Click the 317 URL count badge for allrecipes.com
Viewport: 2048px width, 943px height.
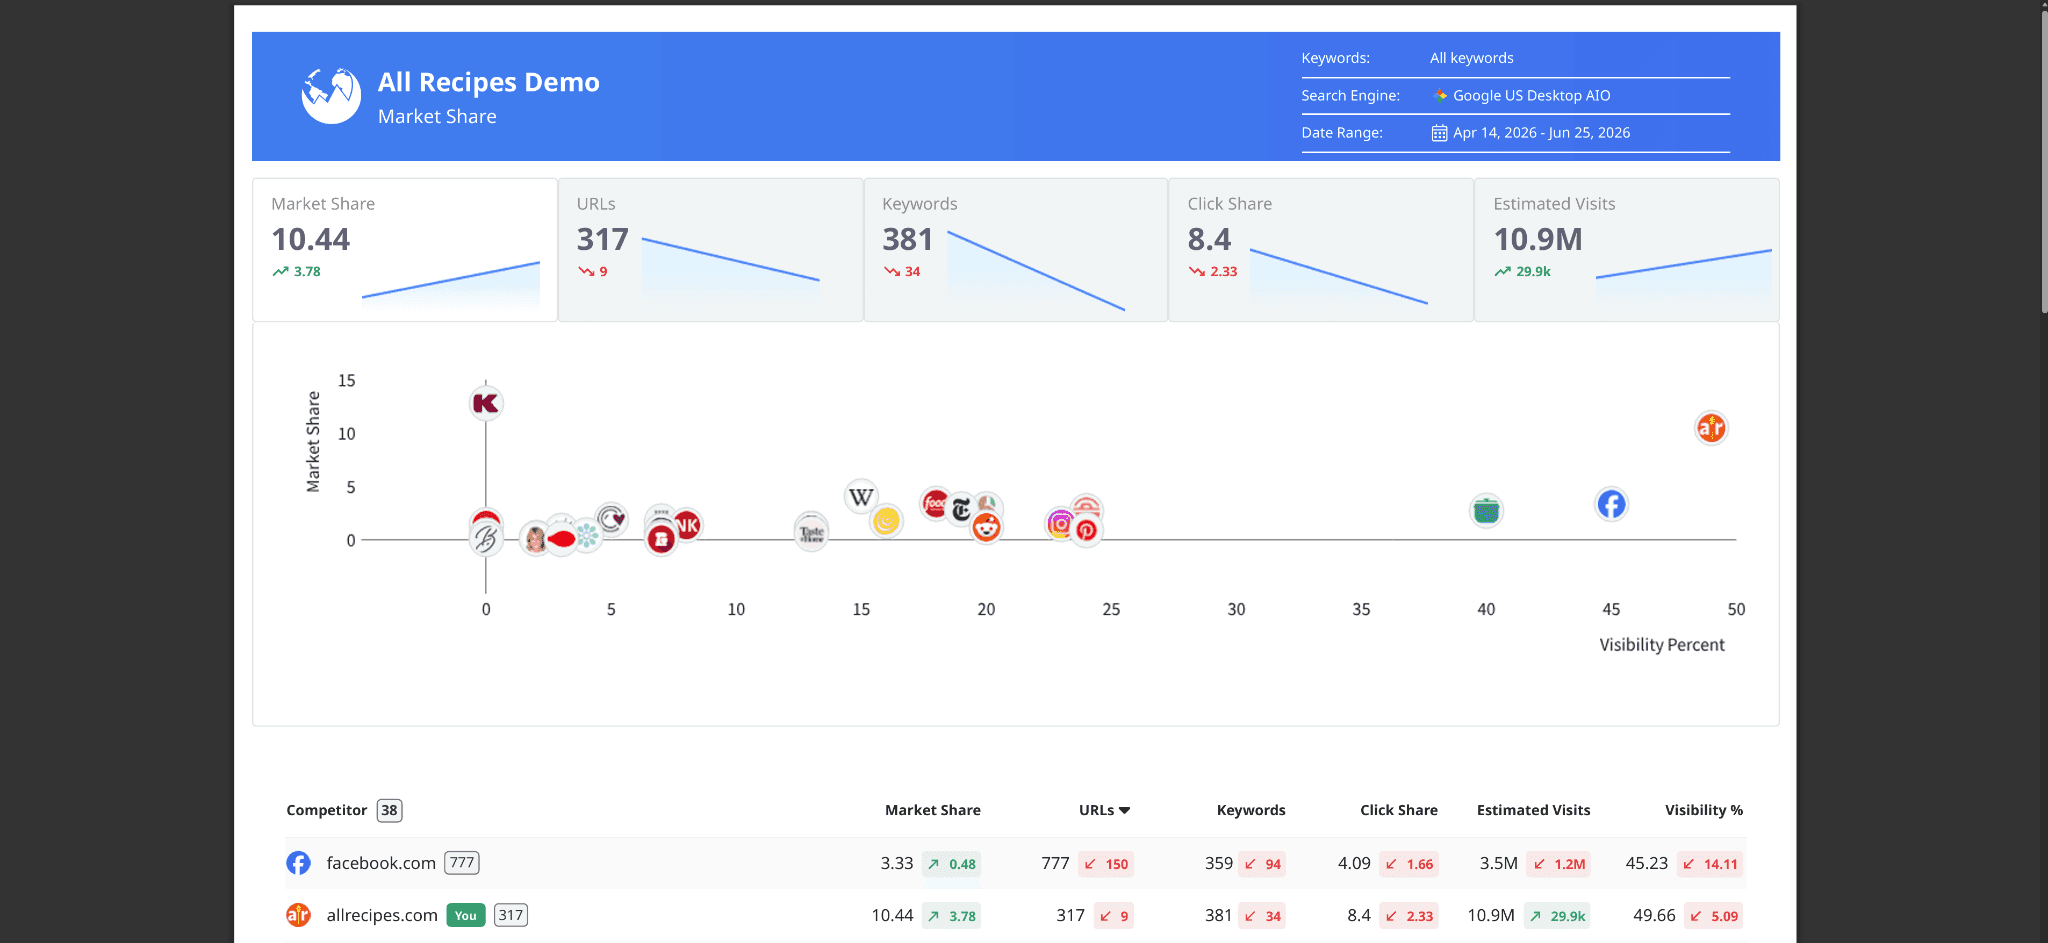tap(511, 915)
